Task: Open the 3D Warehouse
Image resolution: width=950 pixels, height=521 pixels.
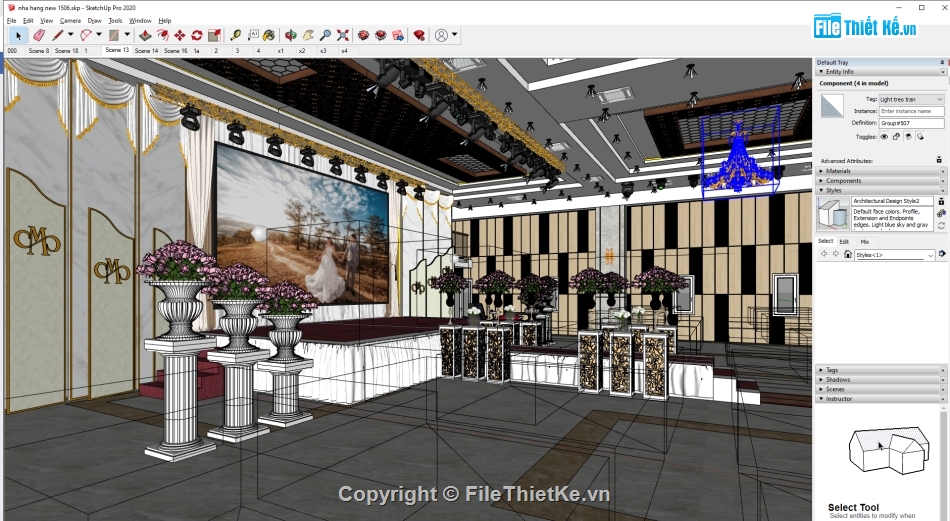Action: pyautogui.click(x=364, y=36)
